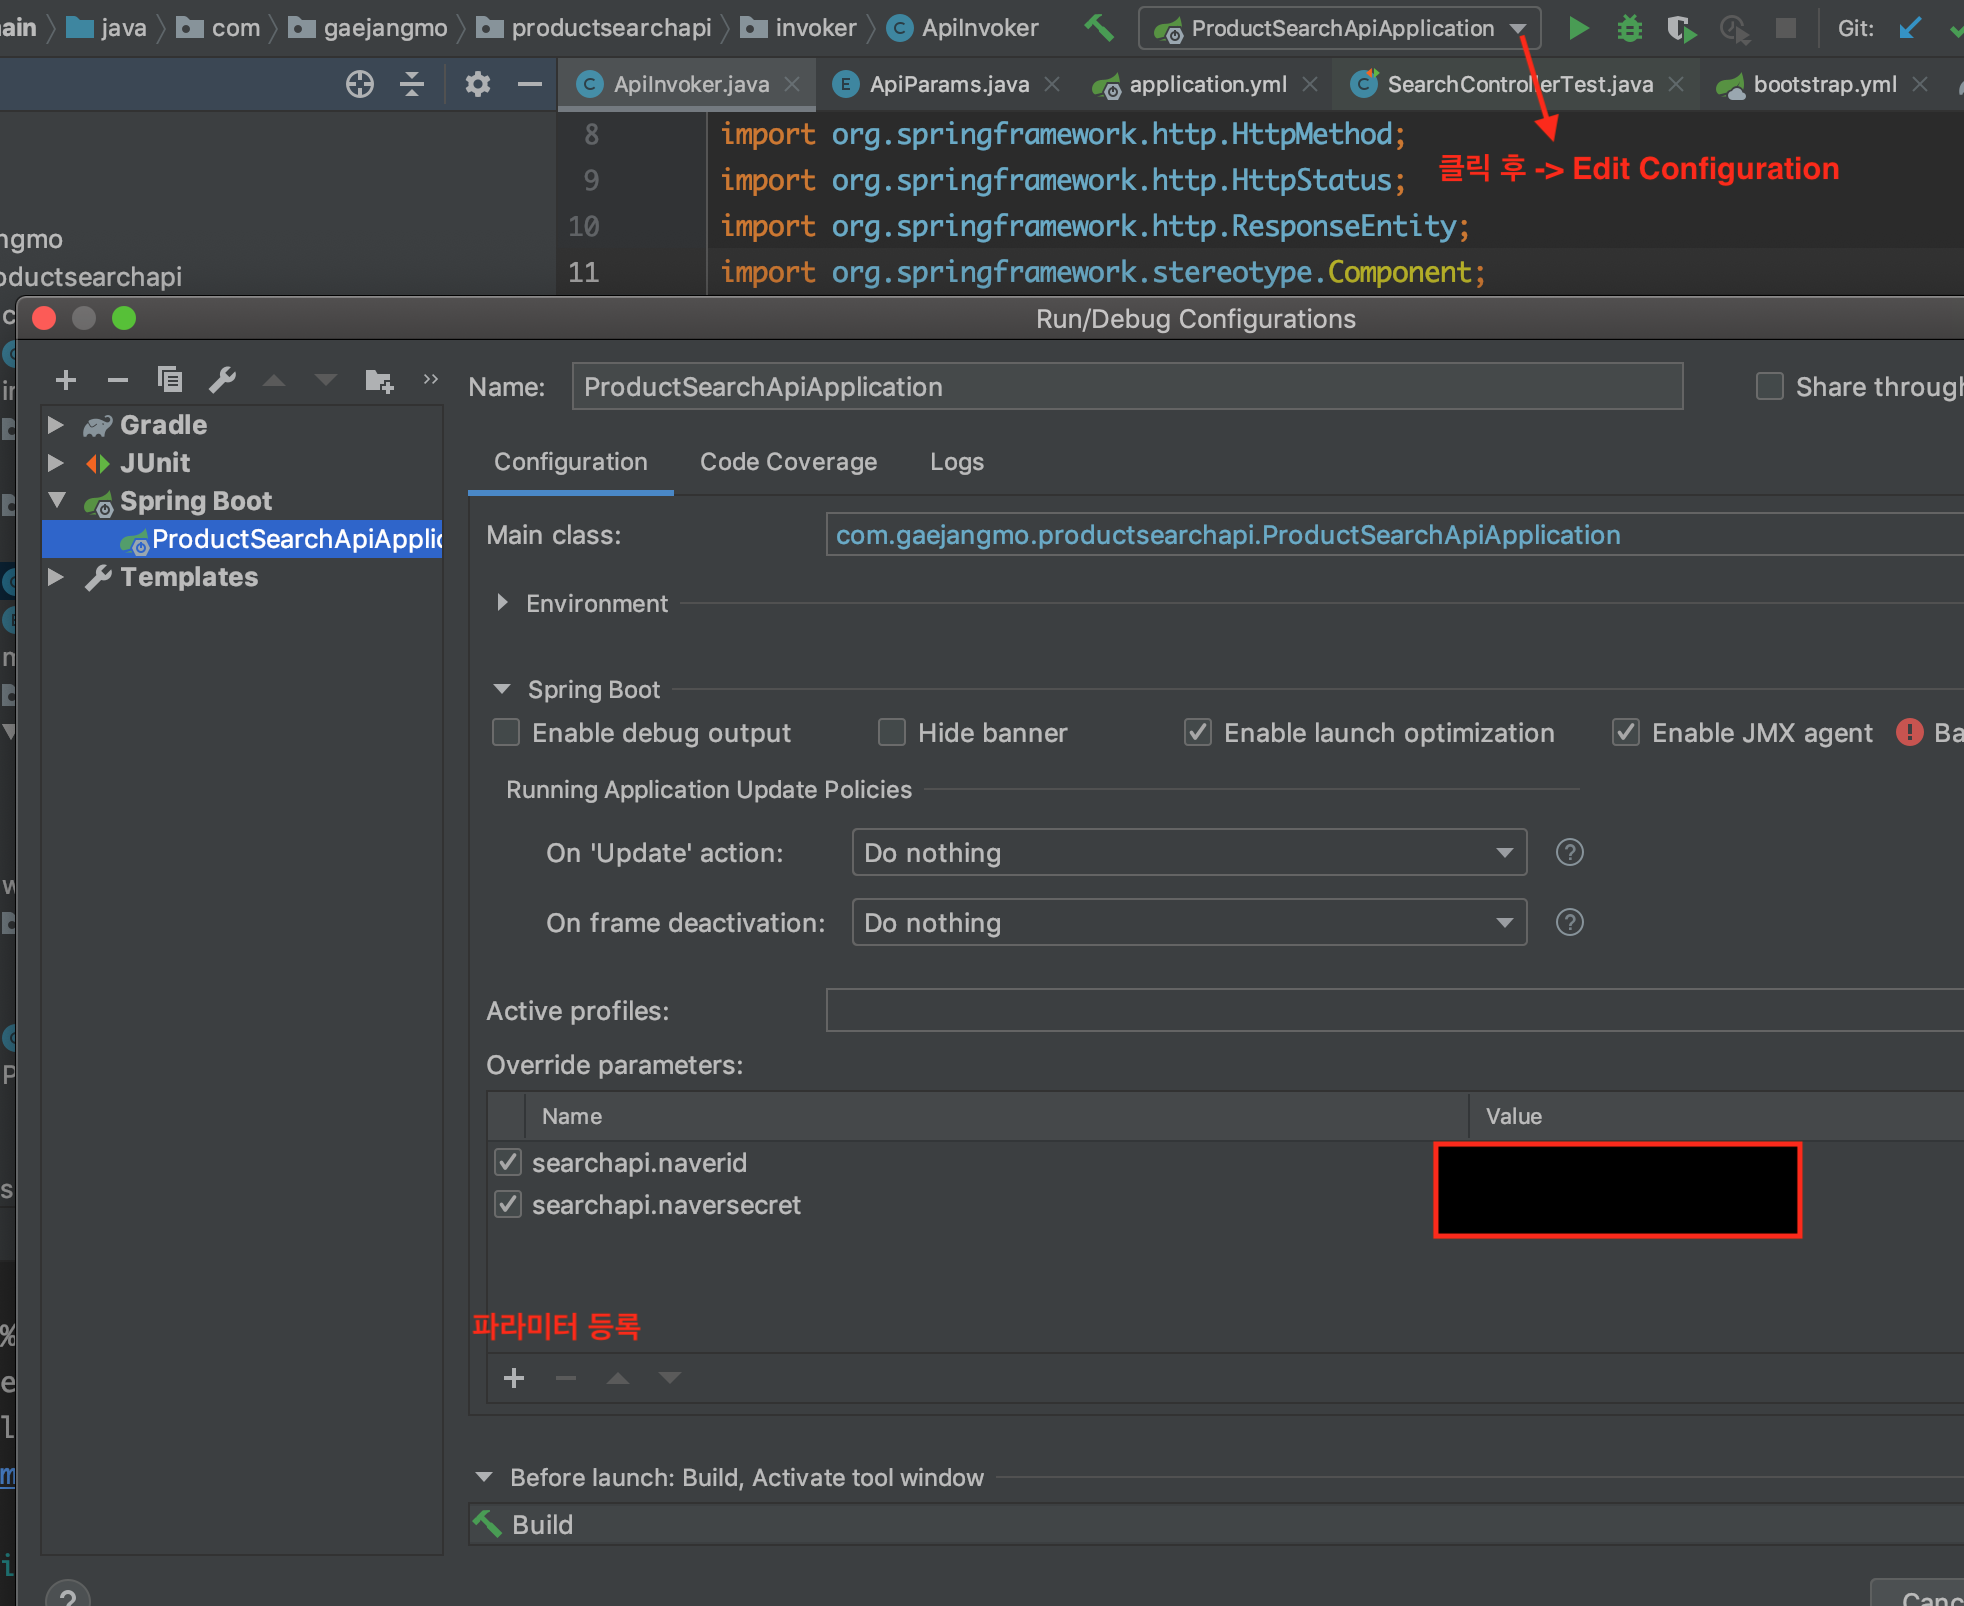
Task: Add new configuration with plus icon
Action: (x=66, y=380)
